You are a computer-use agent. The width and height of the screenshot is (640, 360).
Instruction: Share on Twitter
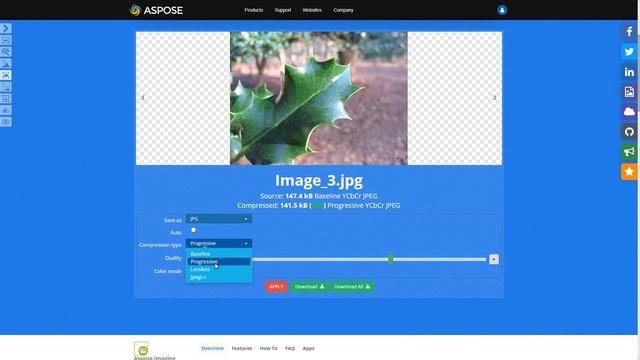pyautogui.click(x=629, y=52)
